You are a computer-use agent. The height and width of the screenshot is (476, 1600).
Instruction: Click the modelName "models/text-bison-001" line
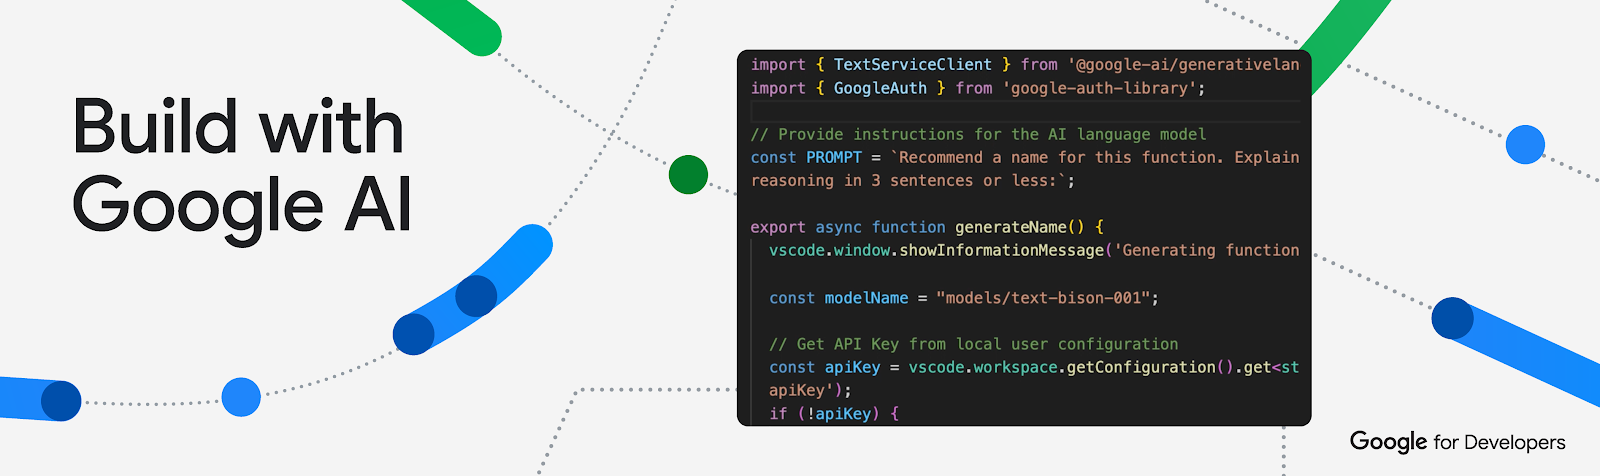pos(964,298)
